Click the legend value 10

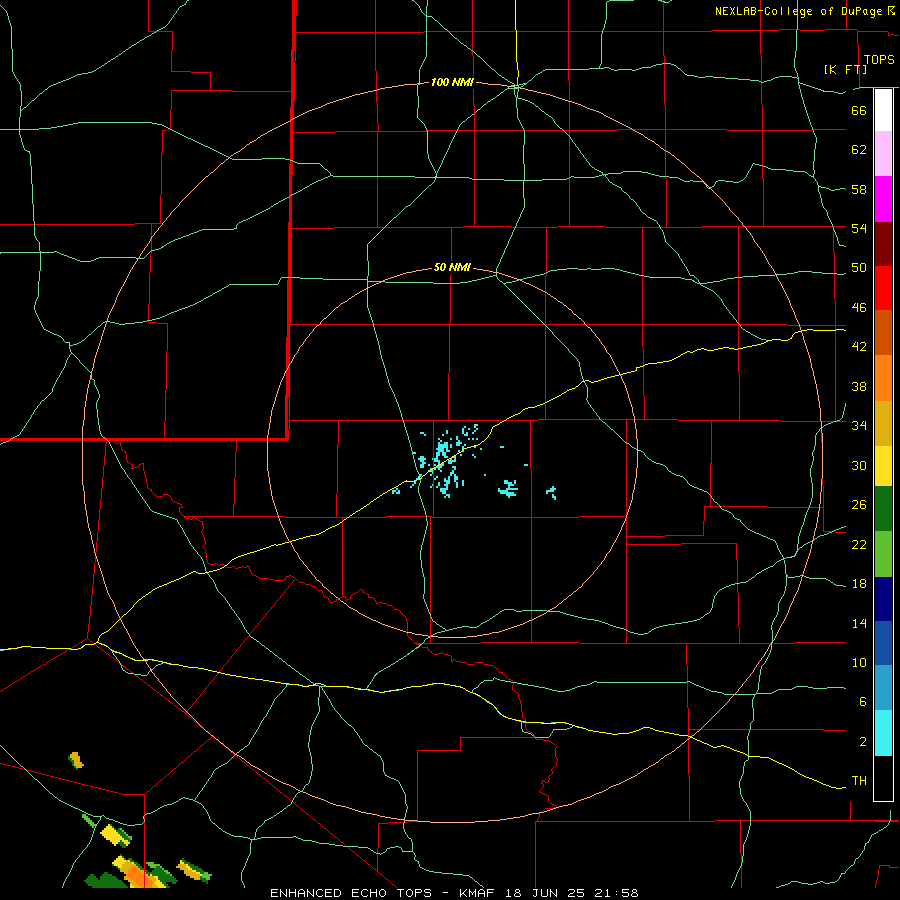click(x=859, y=662)
